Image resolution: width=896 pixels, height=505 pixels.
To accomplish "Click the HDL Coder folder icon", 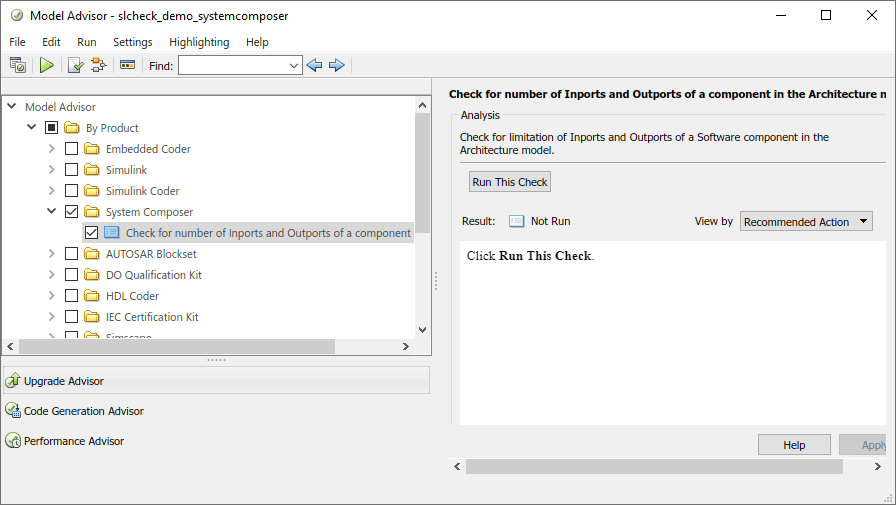I will tap(91, 296).
